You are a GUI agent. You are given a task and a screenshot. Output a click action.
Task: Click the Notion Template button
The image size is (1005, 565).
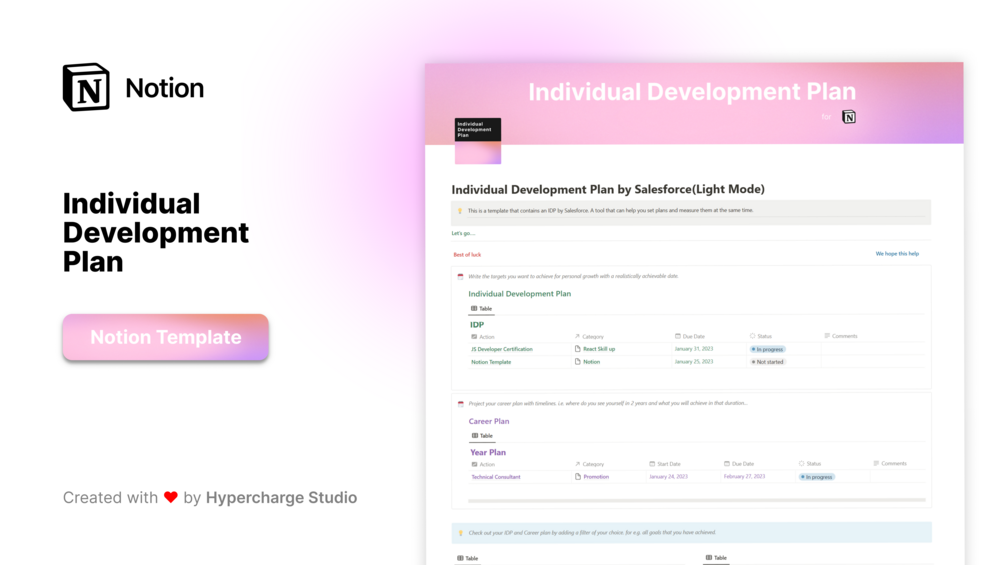point(165,337)
